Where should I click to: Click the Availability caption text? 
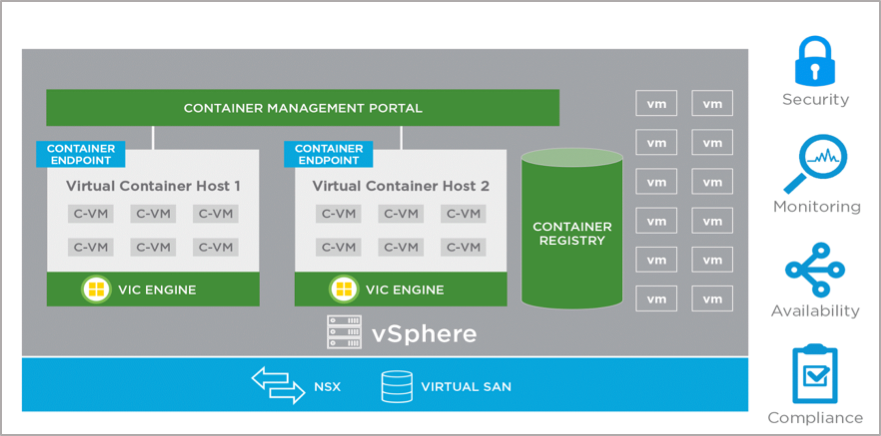[815, 311]
